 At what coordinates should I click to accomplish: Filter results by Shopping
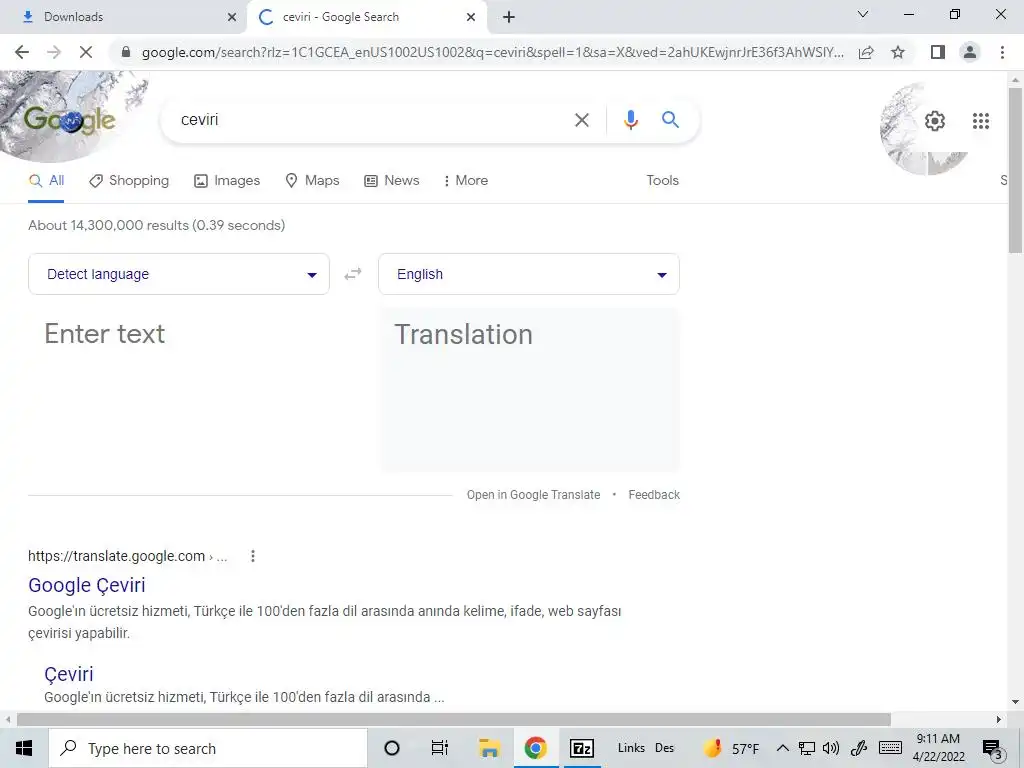129,180
